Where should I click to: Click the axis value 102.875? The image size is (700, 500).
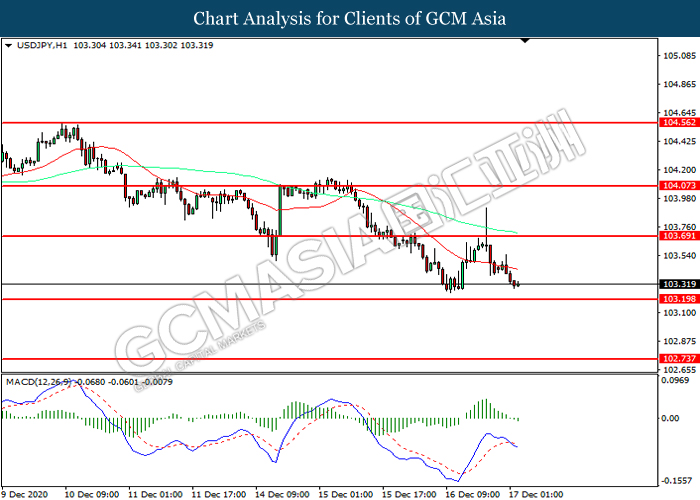tap(679, 341)
